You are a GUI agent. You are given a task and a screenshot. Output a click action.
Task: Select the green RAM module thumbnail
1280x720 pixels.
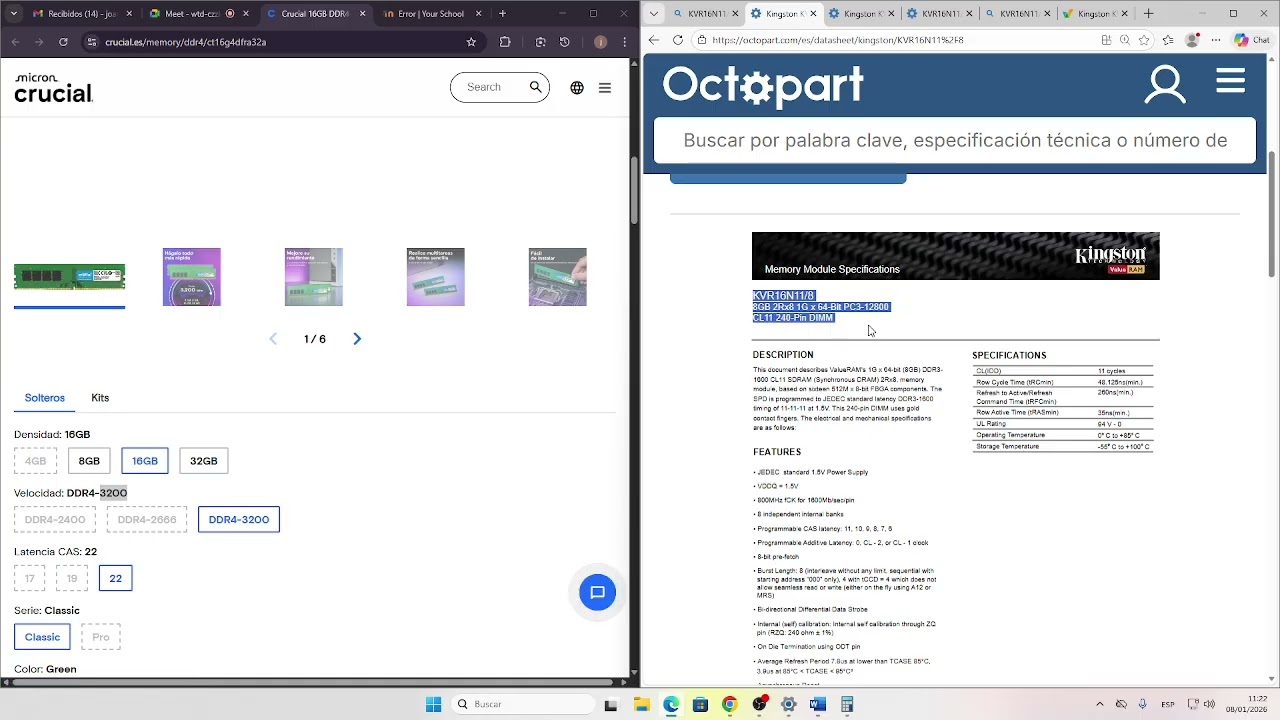(69, 277)
